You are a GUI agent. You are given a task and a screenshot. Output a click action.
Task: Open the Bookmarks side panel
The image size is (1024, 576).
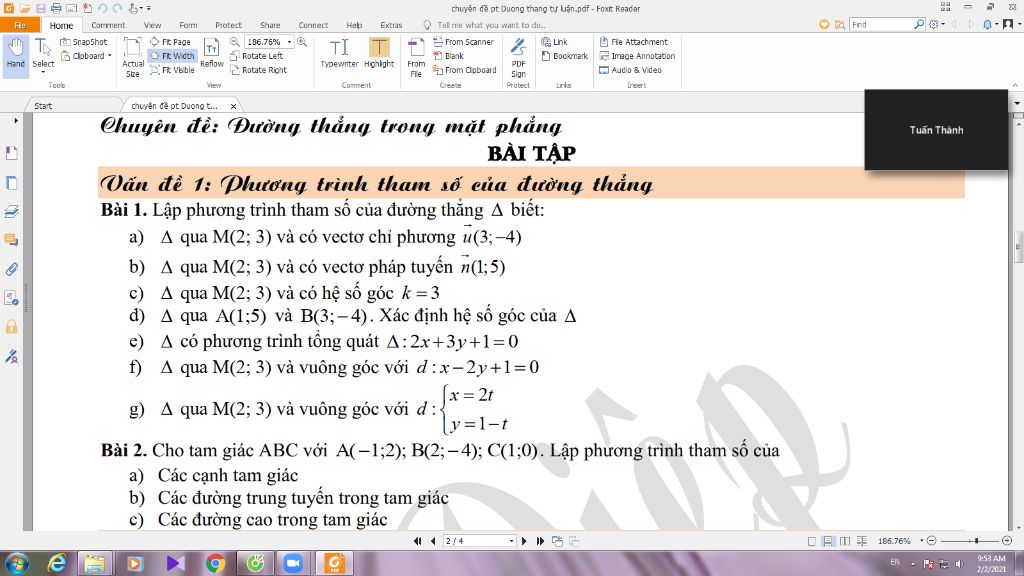11,153
